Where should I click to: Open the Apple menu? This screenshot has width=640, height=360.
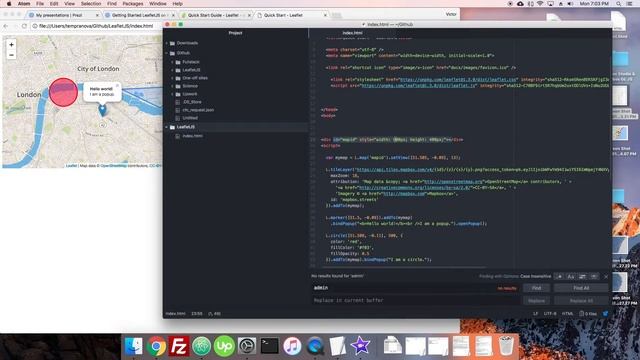9,4
